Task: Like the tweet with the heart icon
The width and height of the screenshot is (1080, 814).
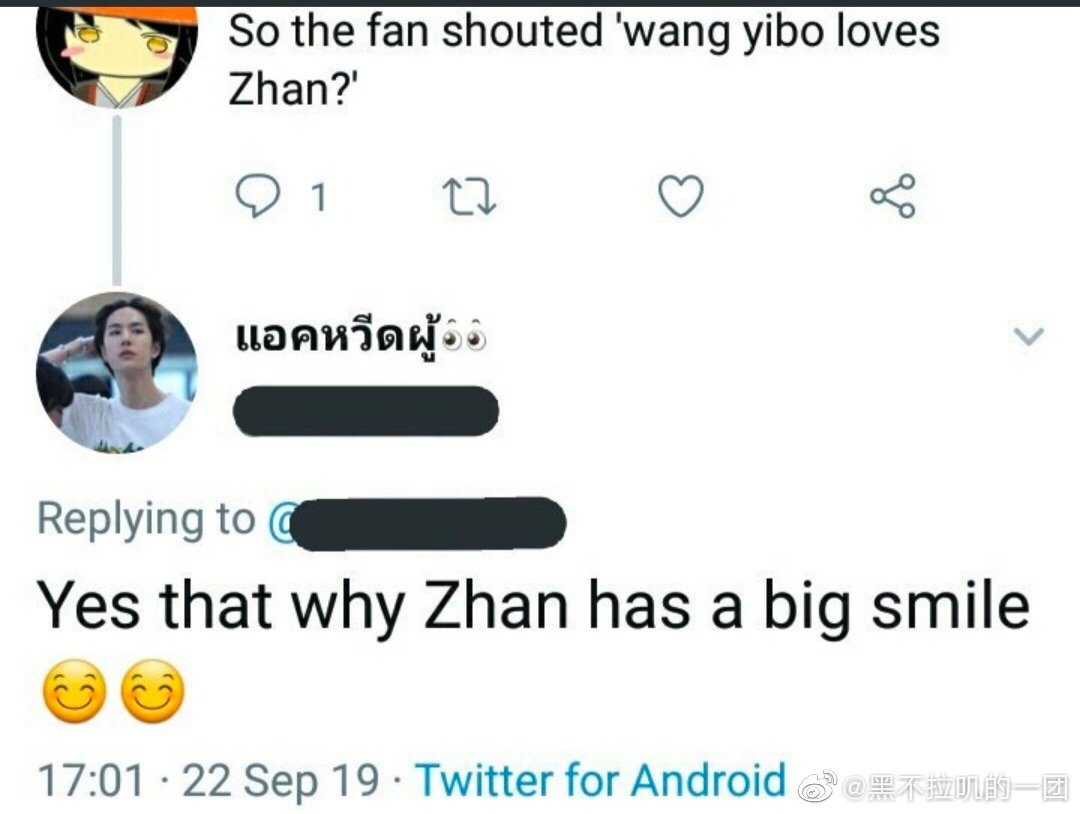Action: (681, 196)
